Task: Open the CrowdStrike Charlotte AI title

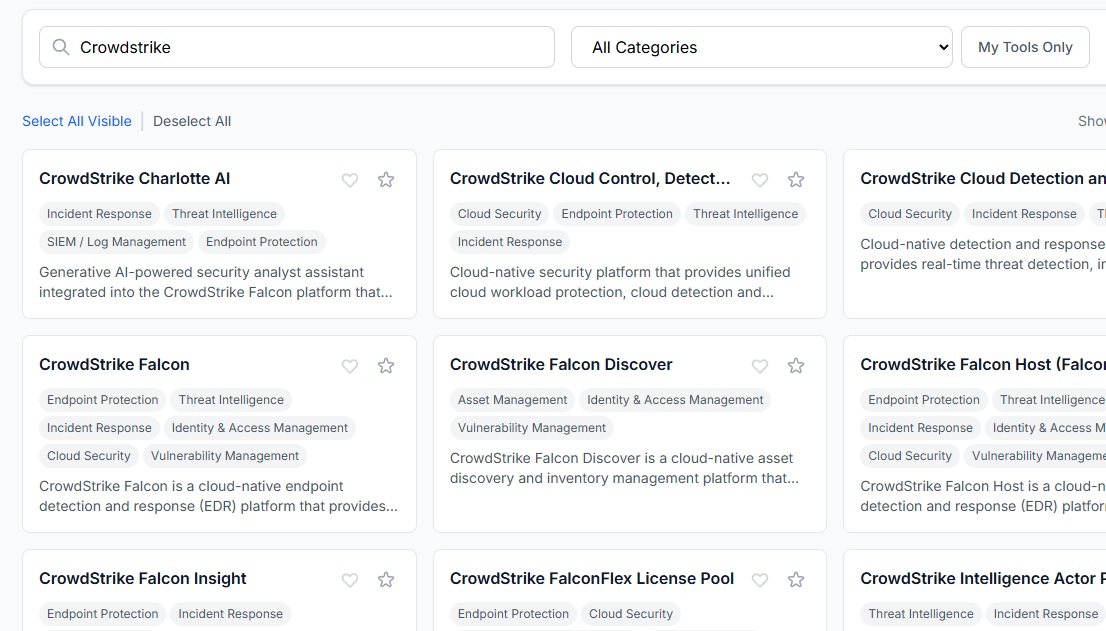Action: 135,178
